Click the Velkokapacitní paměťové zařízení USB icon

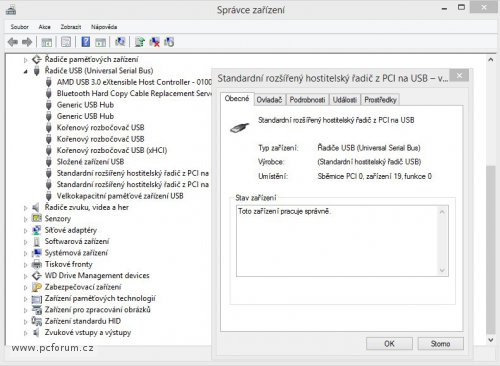(49, 196)
